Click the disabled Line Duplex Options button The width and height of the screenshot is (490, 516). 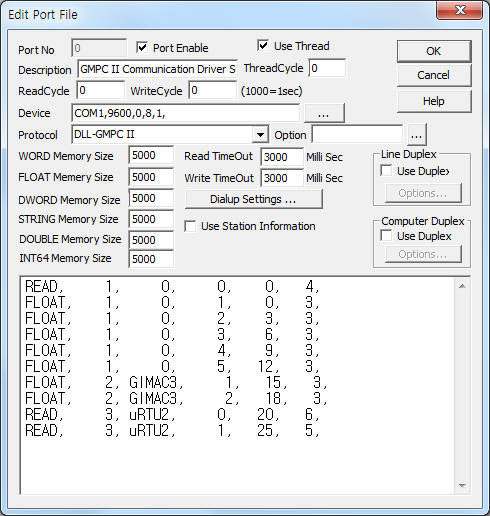point(423,193)
